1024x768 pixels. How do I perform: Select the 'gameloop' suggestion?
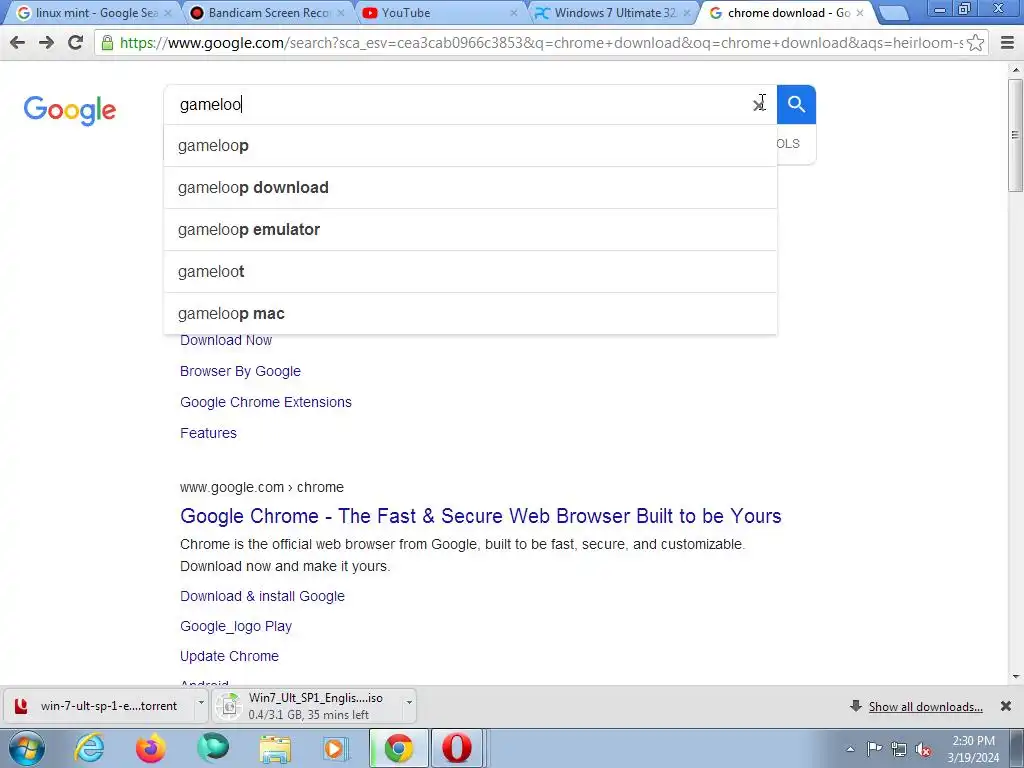(x=470, y=146)
